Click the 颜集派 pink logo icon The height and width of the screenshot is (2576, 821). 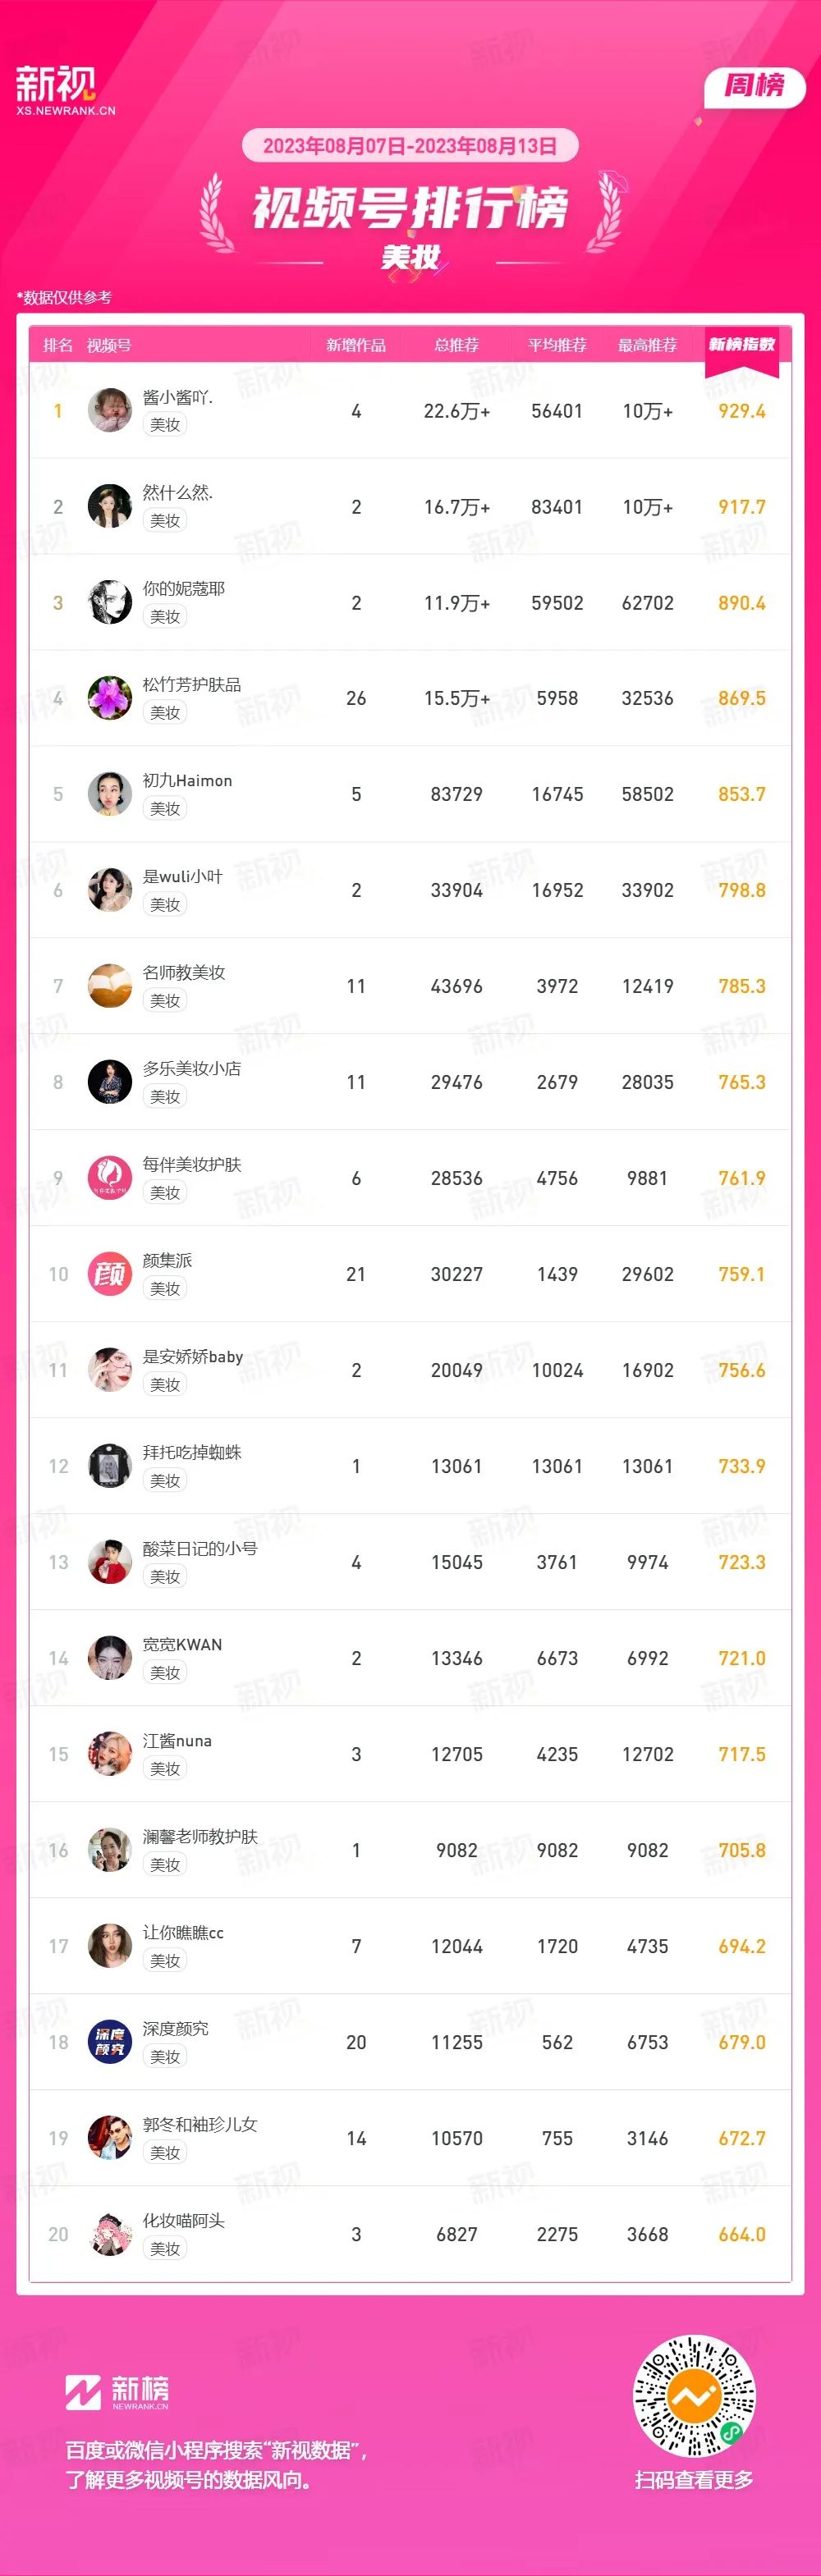(110, 1274)
